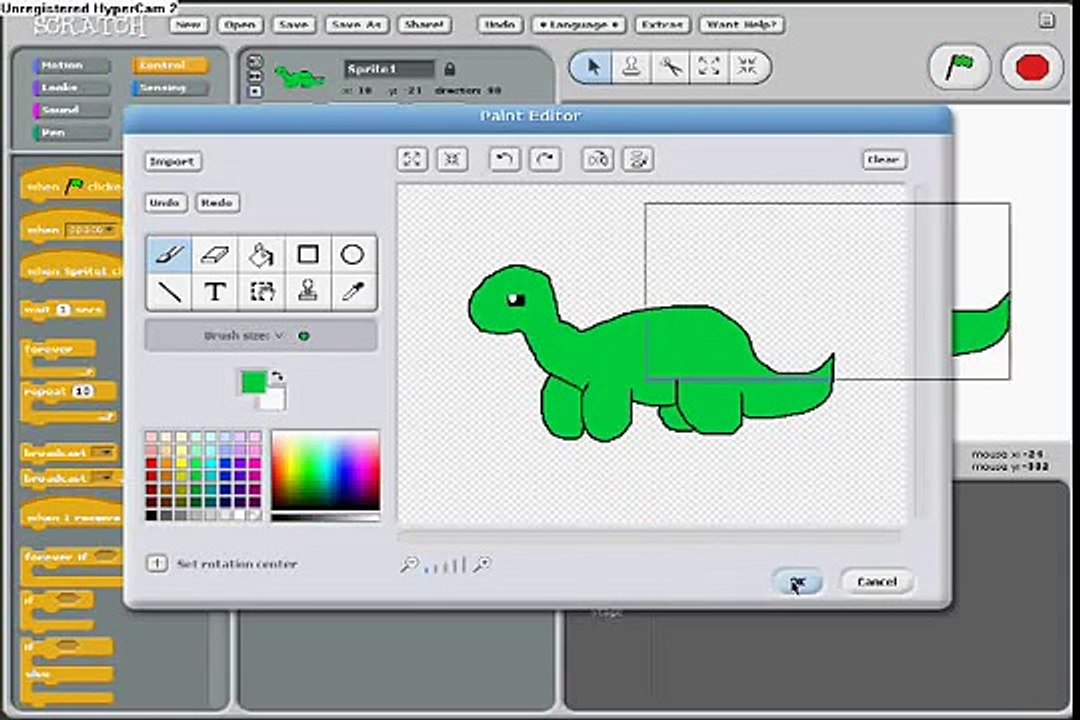Open message dropdown in first broadcast block
1080x720 pixels.
click(x=103, y=453)
